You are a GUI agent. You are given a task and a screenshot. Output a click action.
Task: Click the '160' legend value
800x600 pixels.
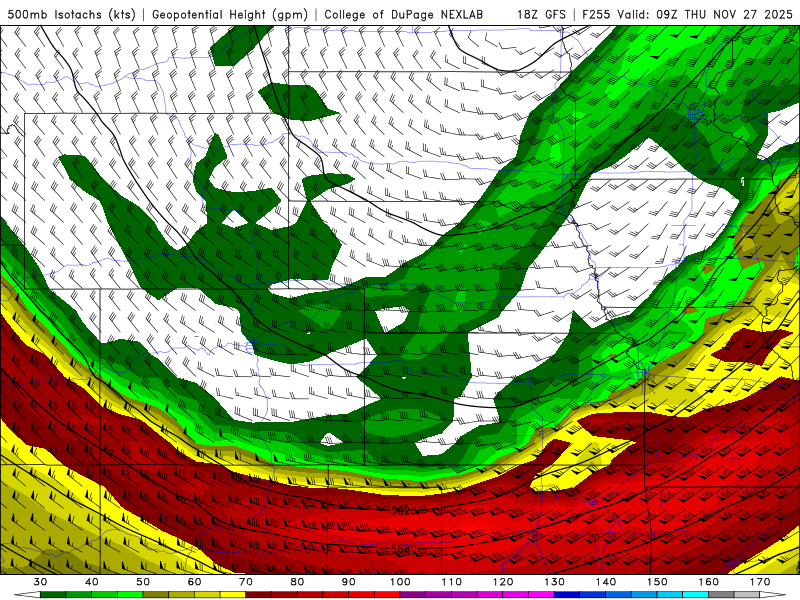[x=708, y=582]
